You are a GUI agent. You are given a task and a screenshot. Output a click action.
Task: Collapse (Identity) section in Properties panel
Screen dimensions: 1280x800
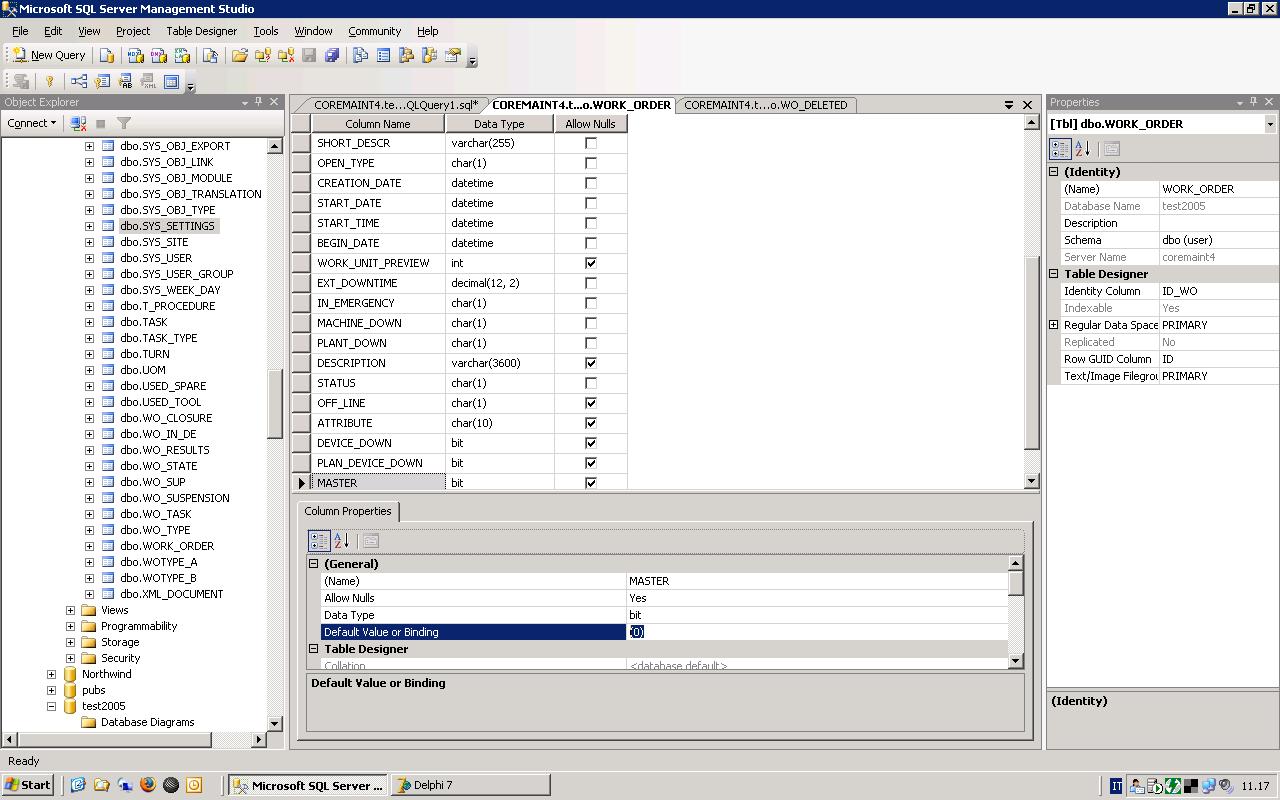click(1053, 172)
